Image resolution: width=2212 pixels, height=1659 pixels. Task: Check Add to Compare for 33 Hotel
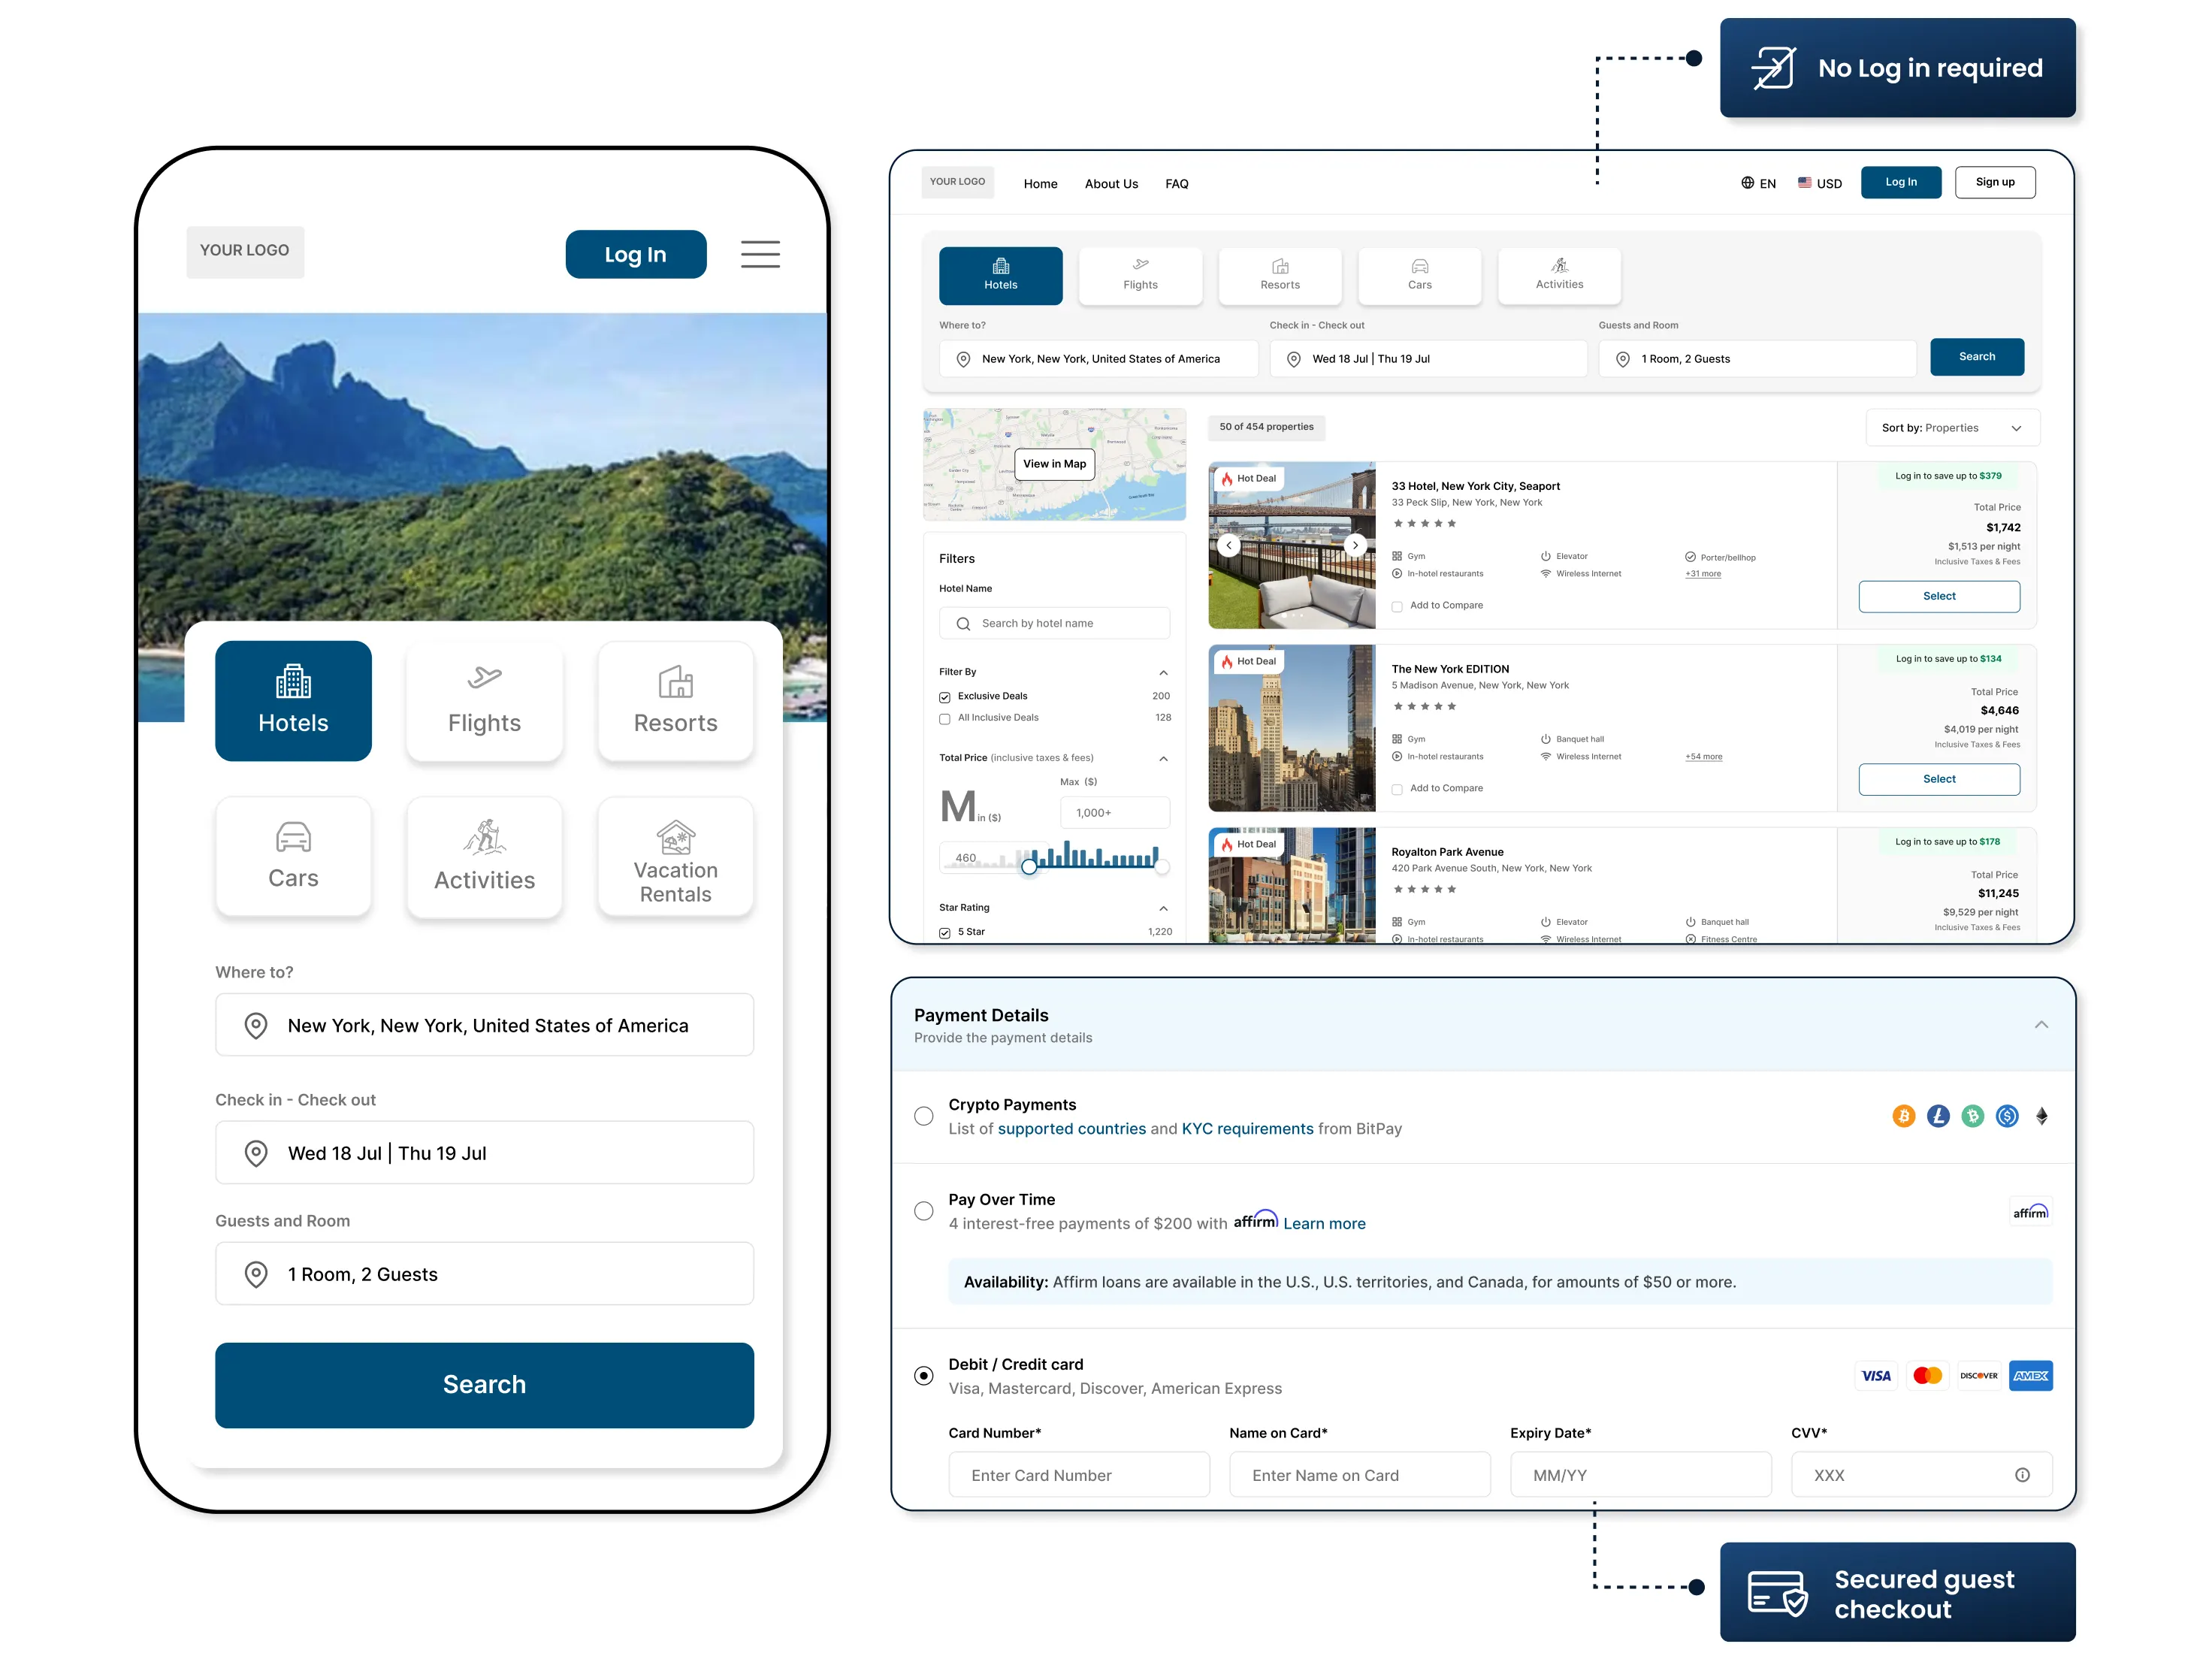coord(1397,607)
